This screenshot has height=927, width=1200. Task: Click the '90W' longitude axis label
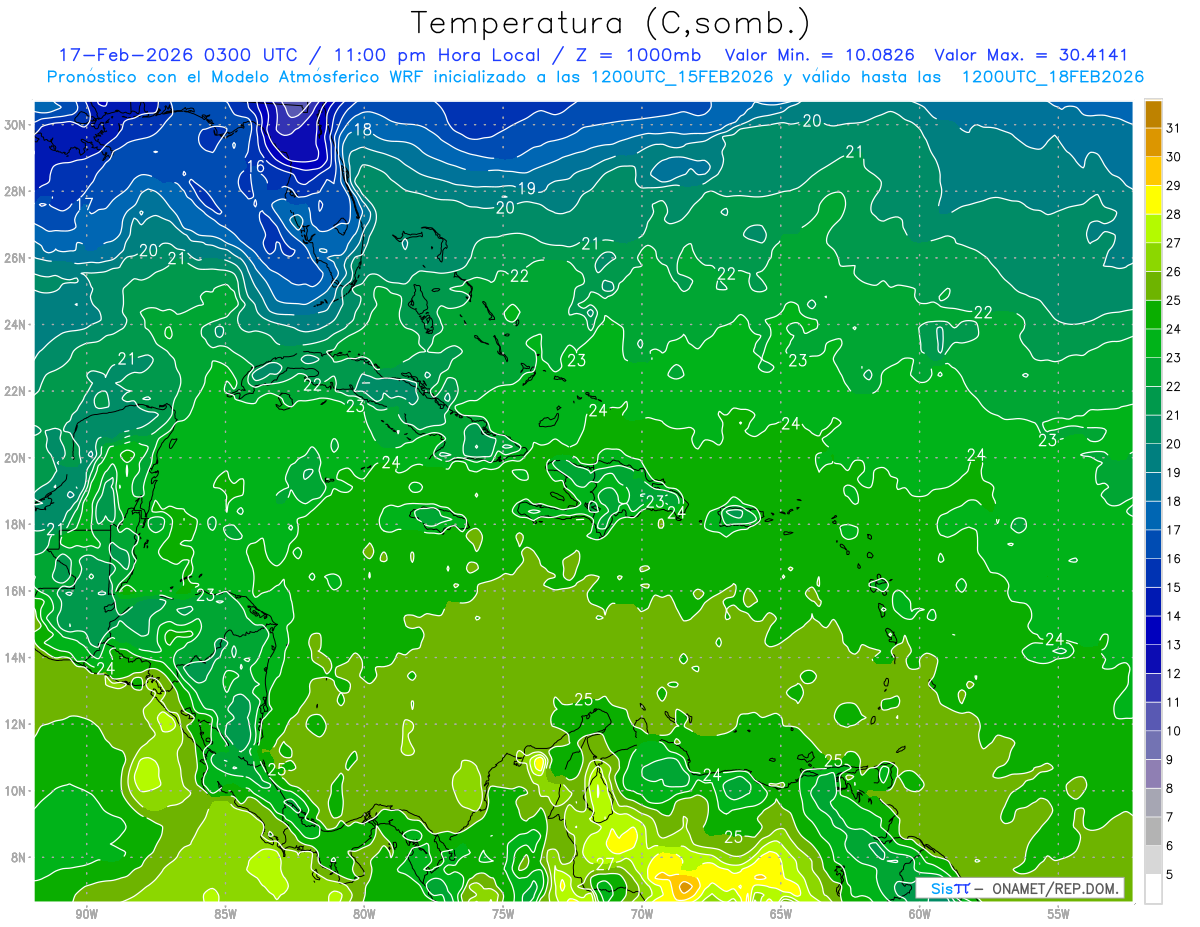pyautogui.click(x=86, y=914)
